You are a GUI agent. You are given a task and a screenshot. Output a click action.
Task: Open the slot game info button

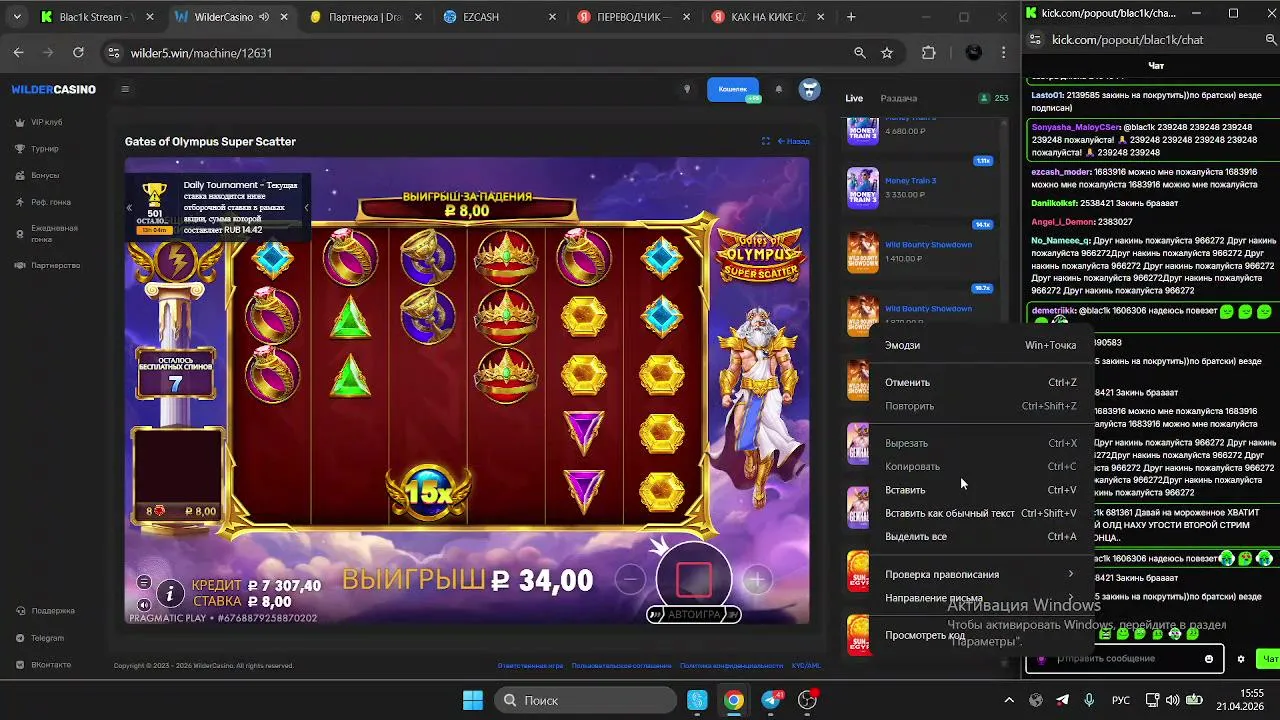point(170,594)
